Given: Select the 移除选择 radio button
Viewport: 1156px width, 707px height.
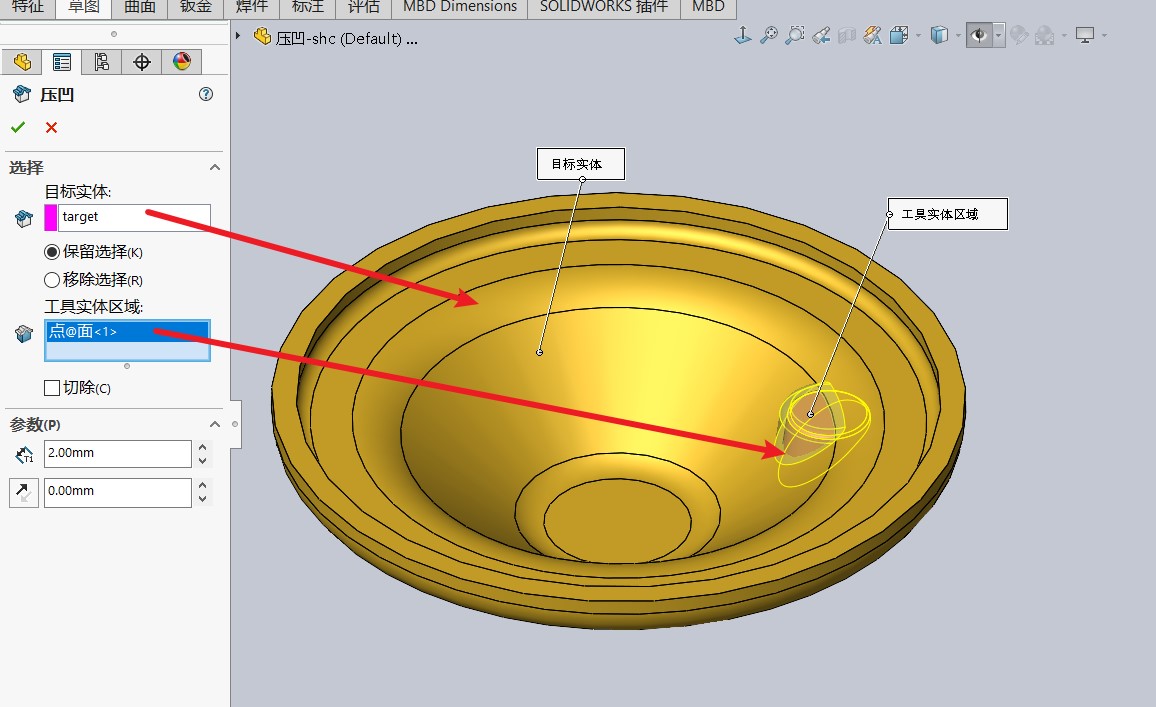Looking at the screenshot, I should click(52, 280).
